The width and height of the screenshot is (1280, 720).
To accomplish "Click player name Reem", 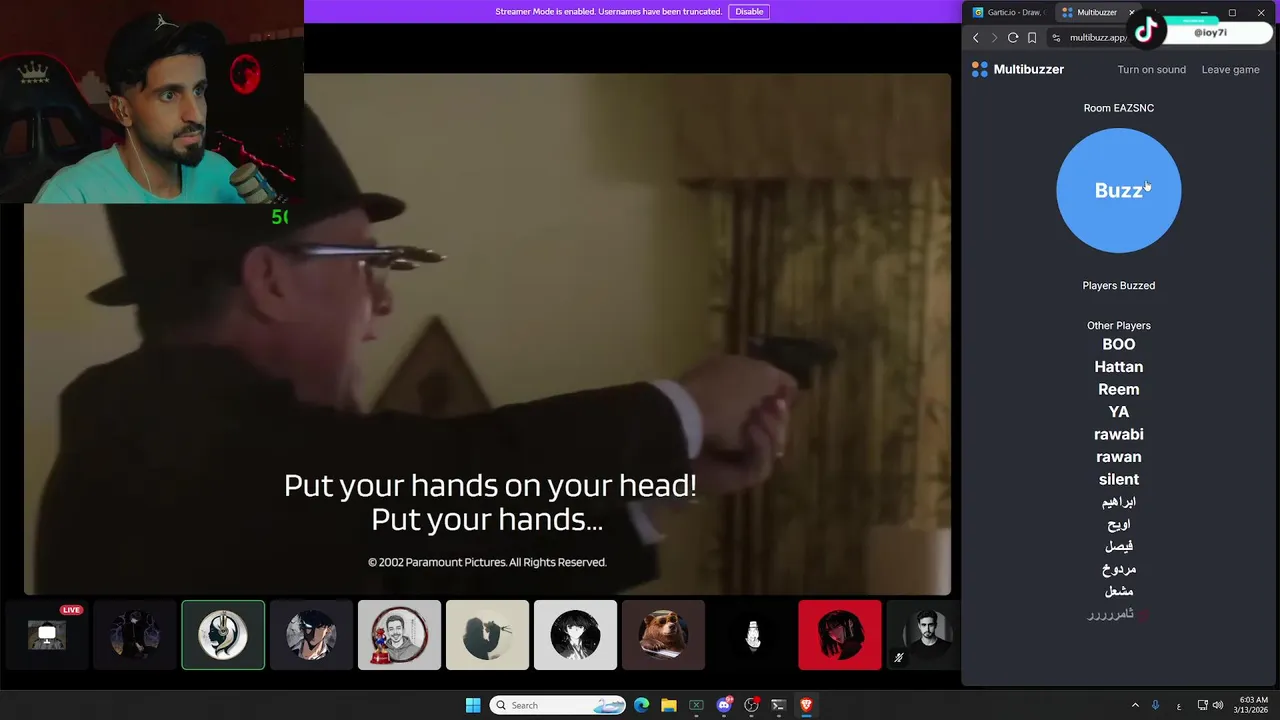I will tap(1118, 389).
